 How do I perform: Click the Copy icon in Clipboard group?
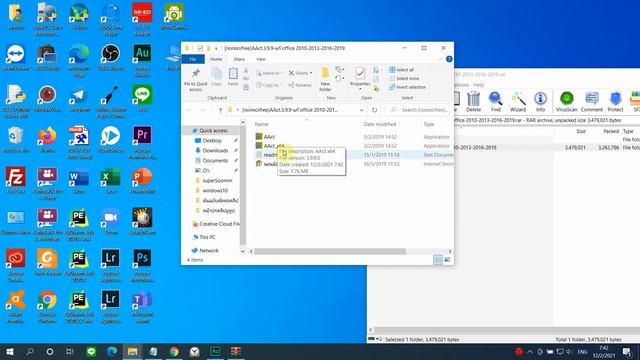pyautogui.click(x=216, y=77)
